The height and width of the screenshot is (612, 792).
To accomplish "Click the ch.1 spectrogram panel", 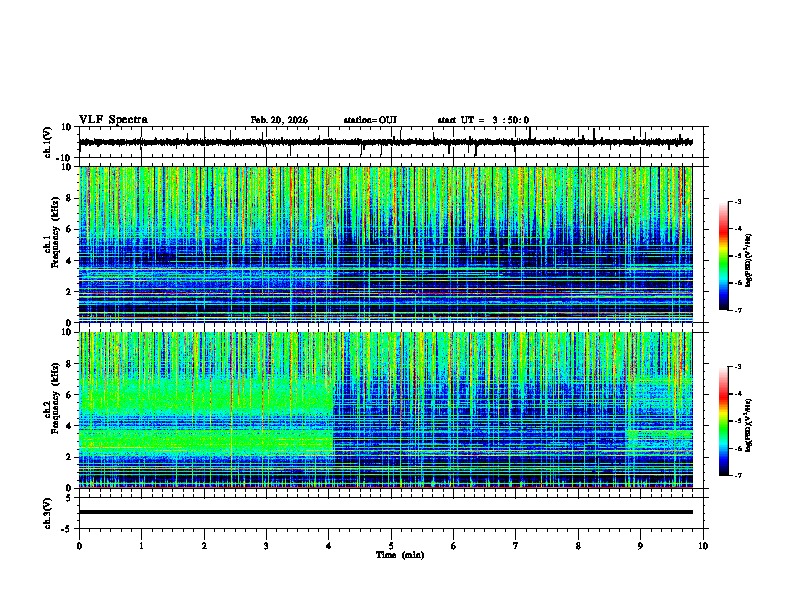I will pyautogui.click(x=385, y=244).
